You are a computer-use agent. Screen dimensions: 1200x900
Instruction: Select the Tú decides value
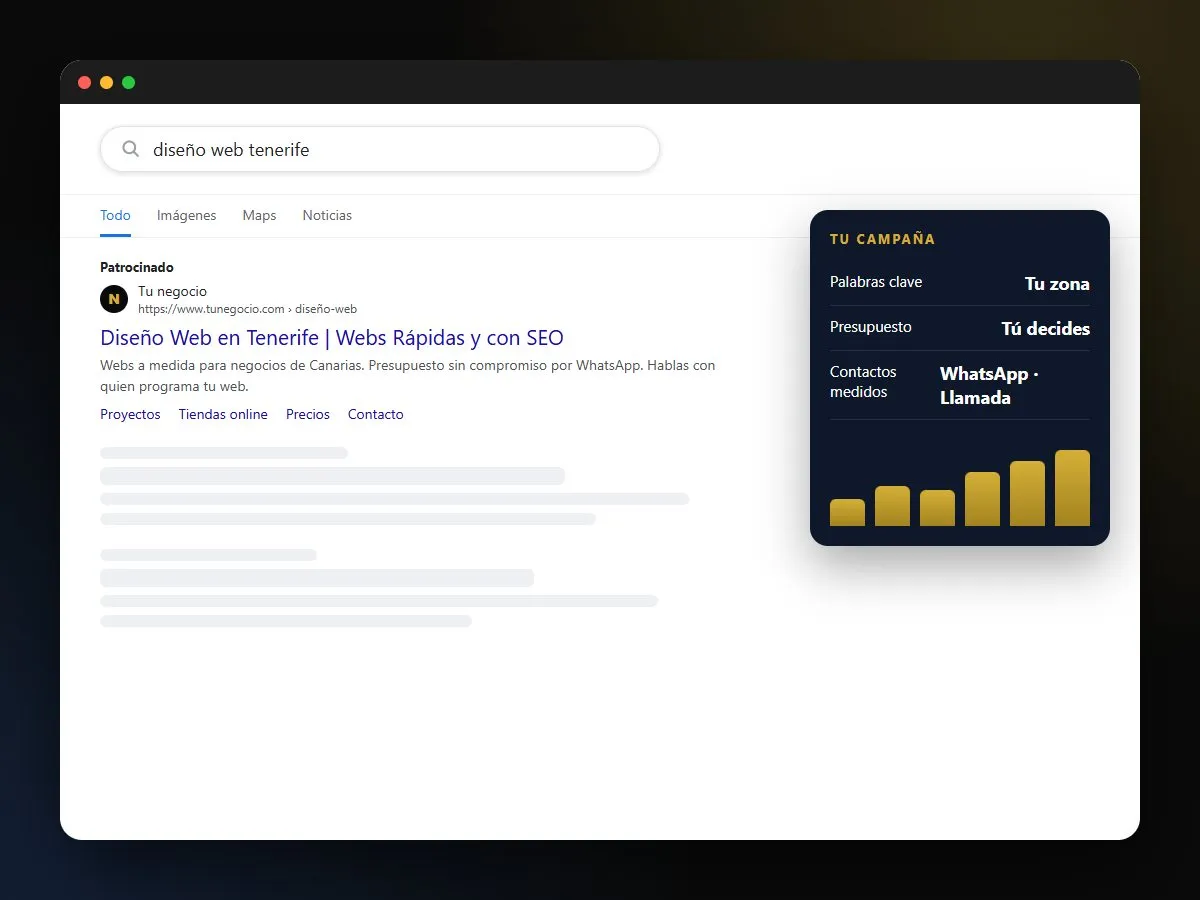pyautogui.click(x=1046, y=329)
